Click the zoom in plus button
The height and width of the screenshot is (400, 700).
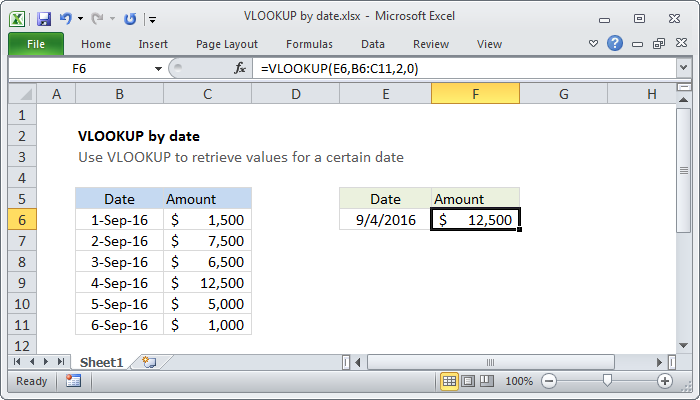tap(664, 381)
